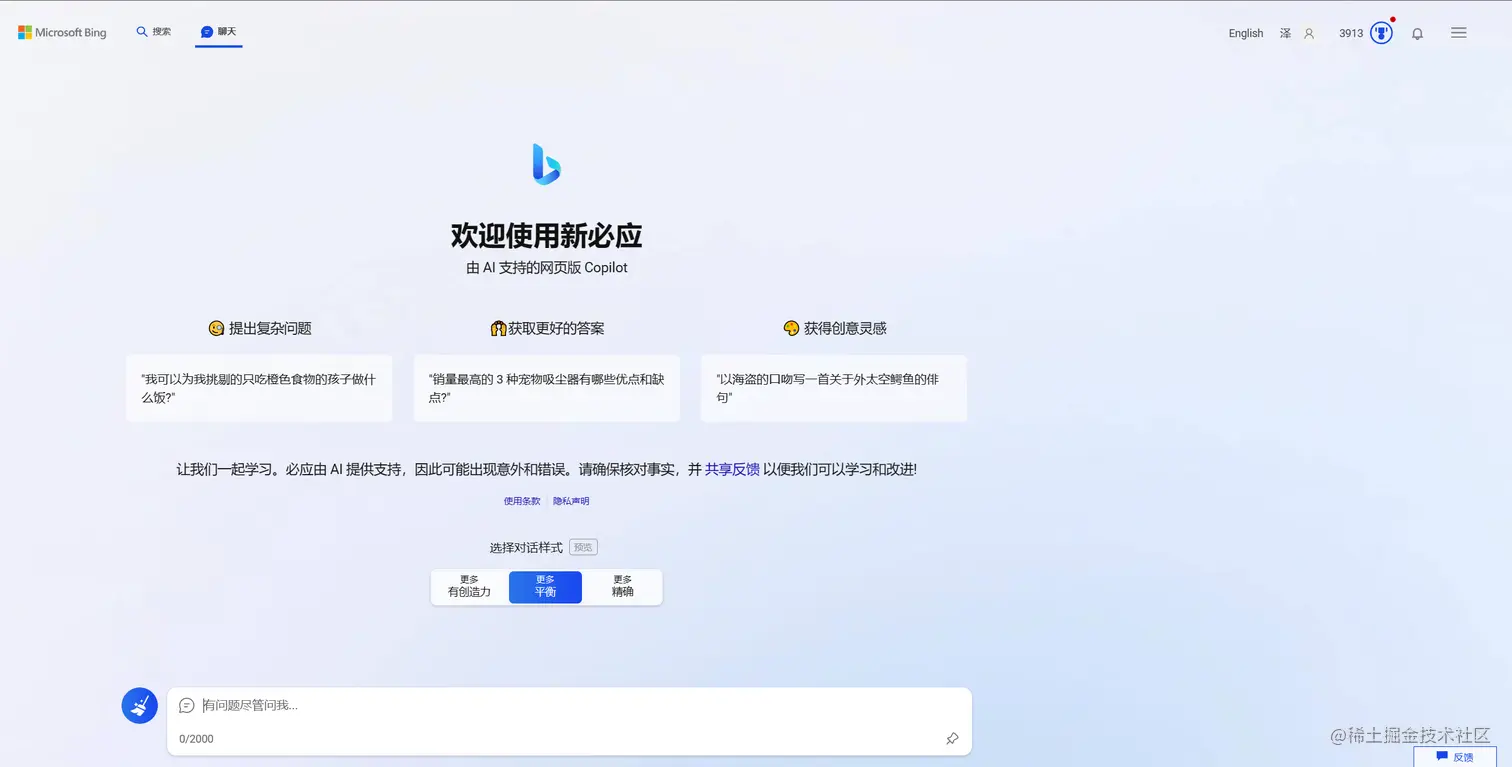Open the hamburger menu
The width and height of the screenshot is (1512, 767).
1458,33
